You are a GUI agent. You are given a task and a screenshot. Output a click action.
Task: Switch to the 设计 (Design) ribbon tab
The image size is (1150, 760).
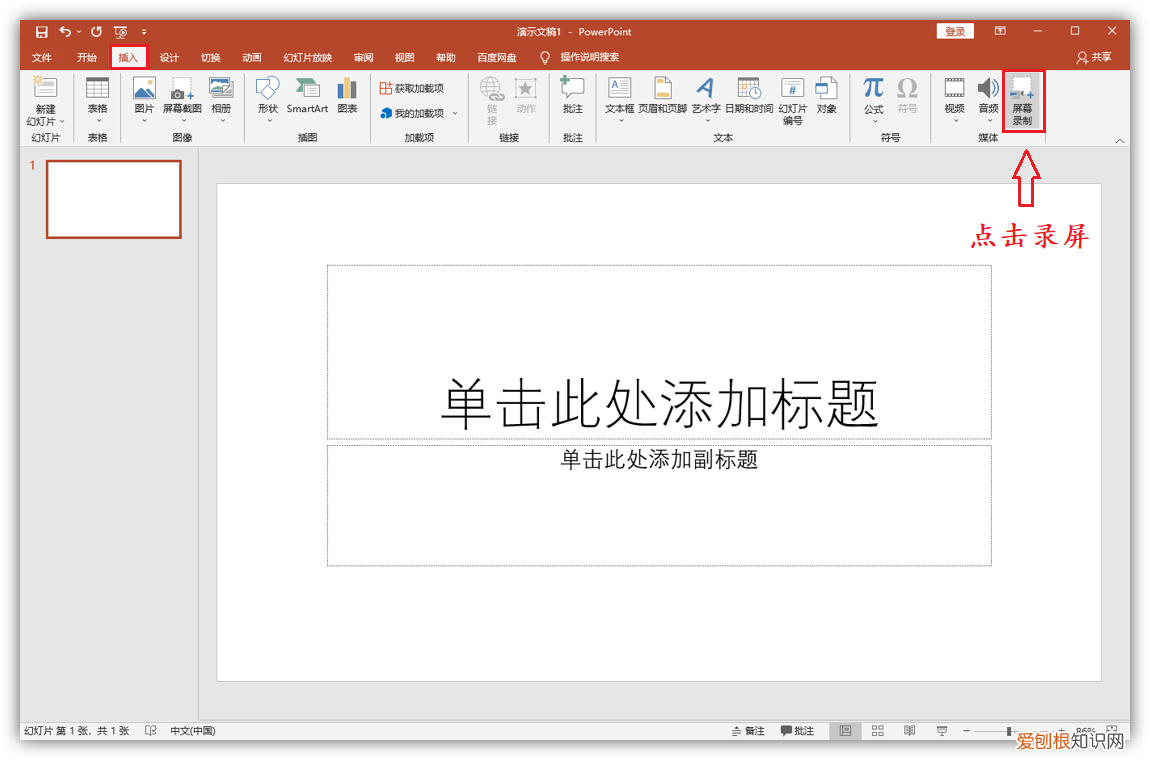point(168,57)
